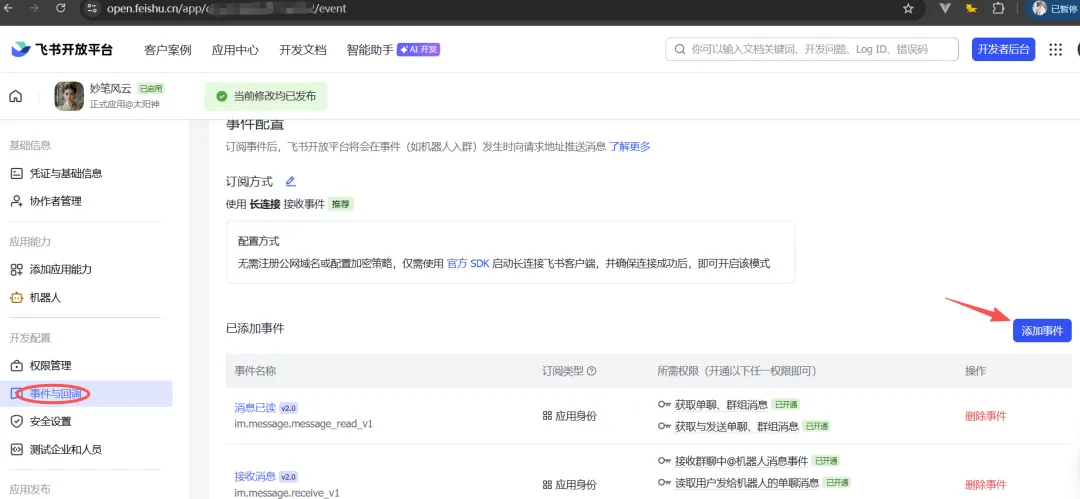Click the 开发者后台 button

click(1003, 50)
